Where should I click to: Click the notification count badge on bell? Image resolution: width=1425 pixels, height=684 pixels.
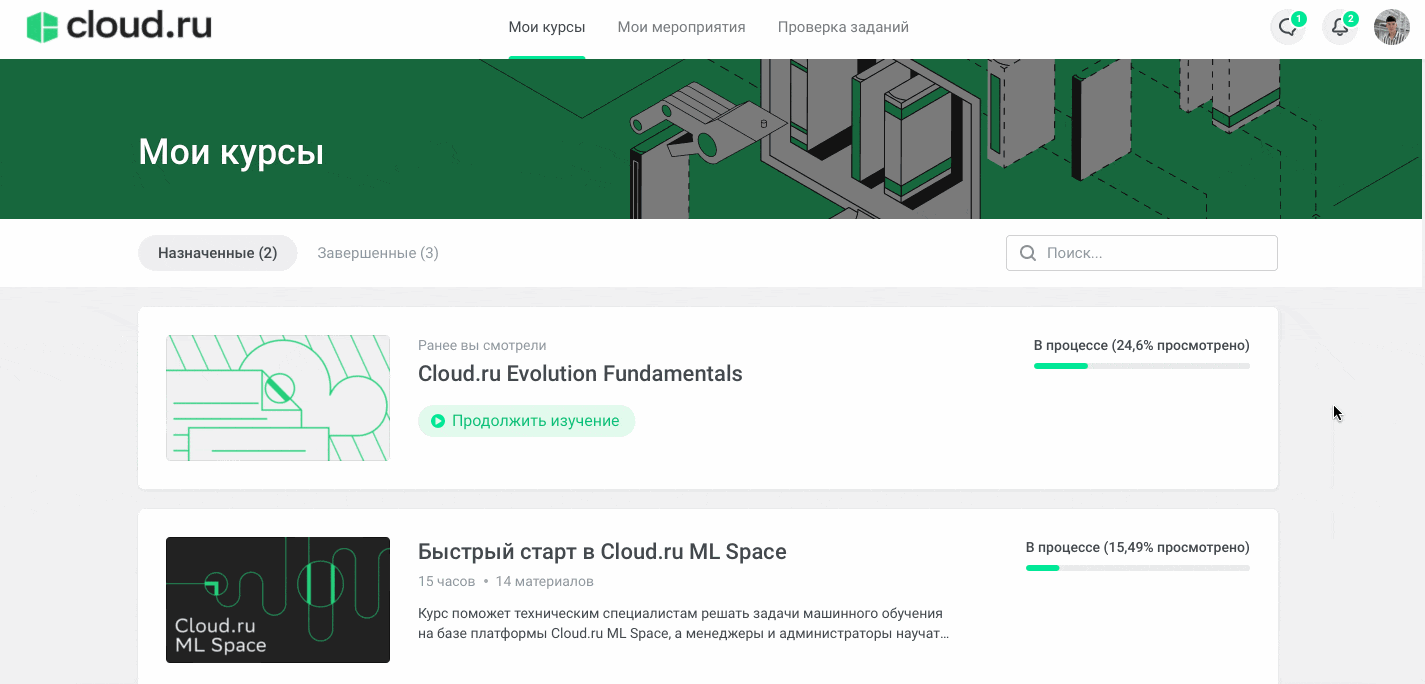(x=1350, y=18)
